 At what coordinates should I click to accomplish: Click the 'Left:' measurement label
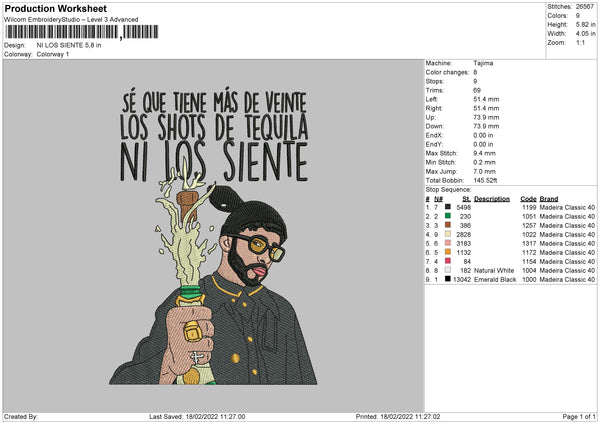click(432, 99)
